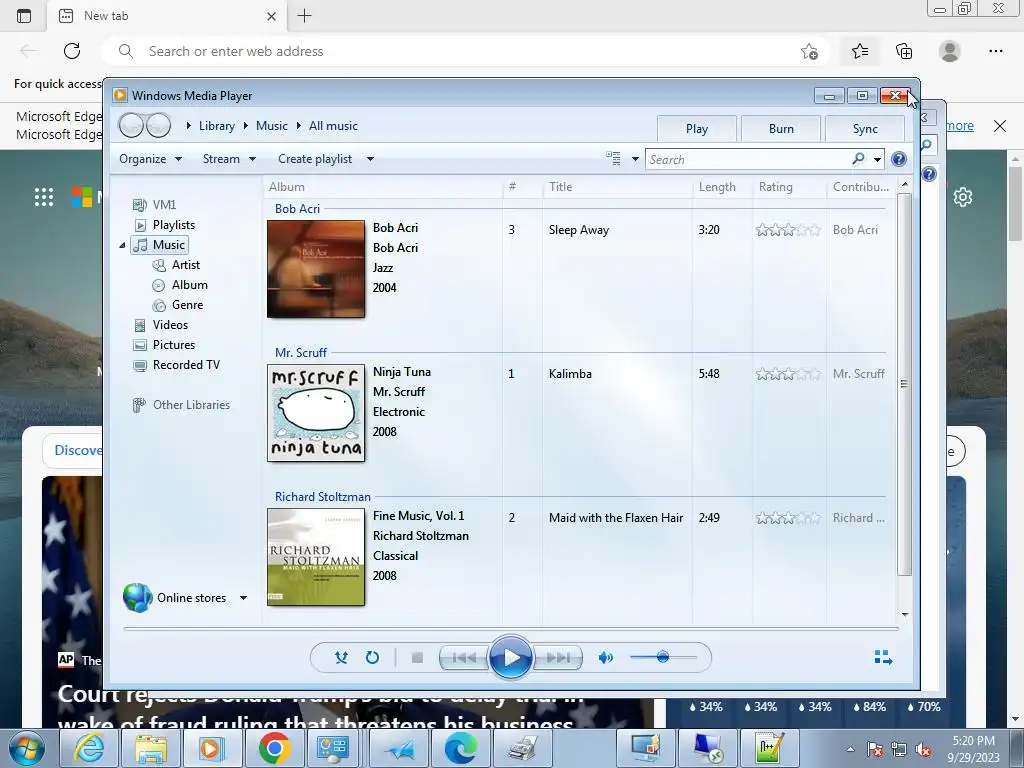Click the View options icon
1024x768 pixels.
pyautogui.click(x=613, y=158)
